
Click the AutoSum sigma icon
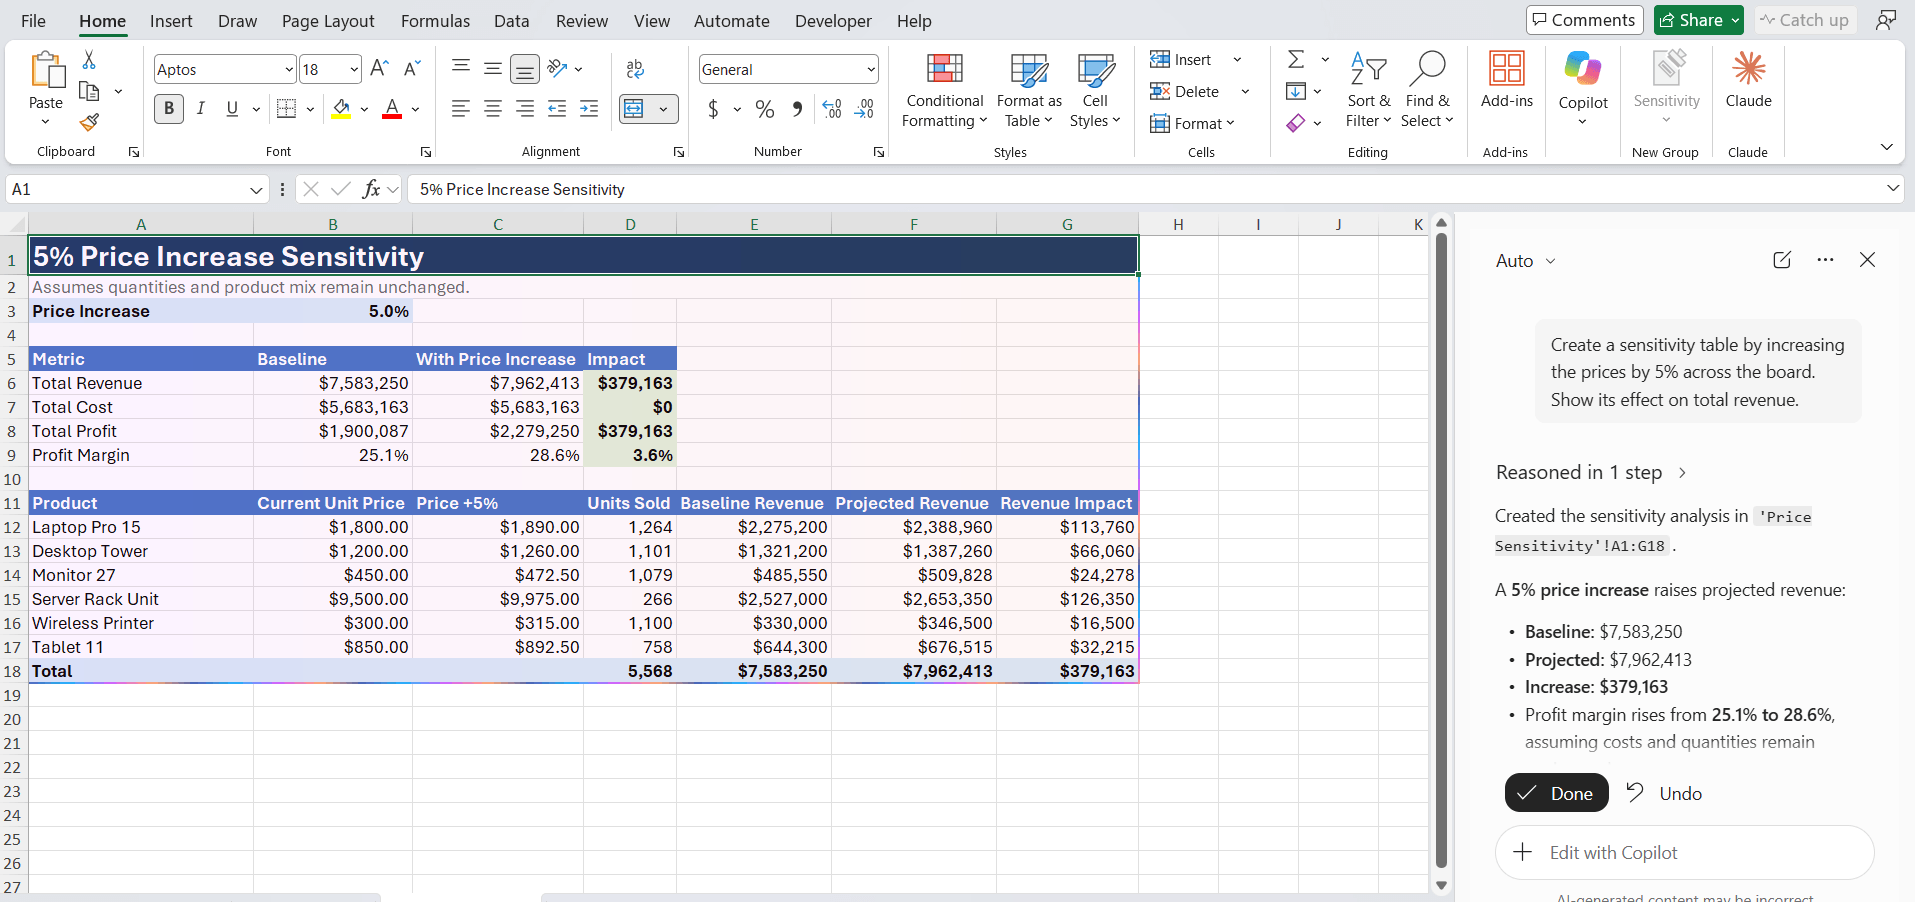(1296, 59)
